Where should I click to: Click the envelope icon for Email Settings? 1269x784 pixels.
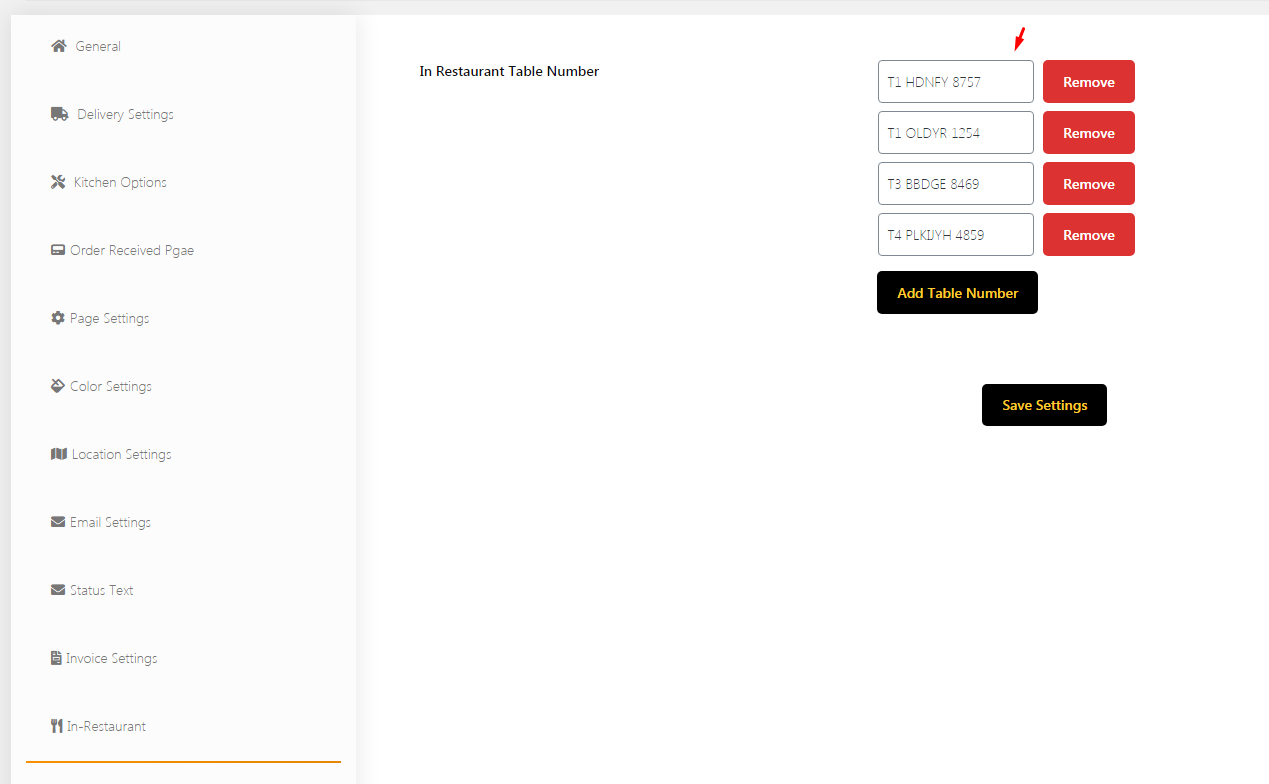58,522
